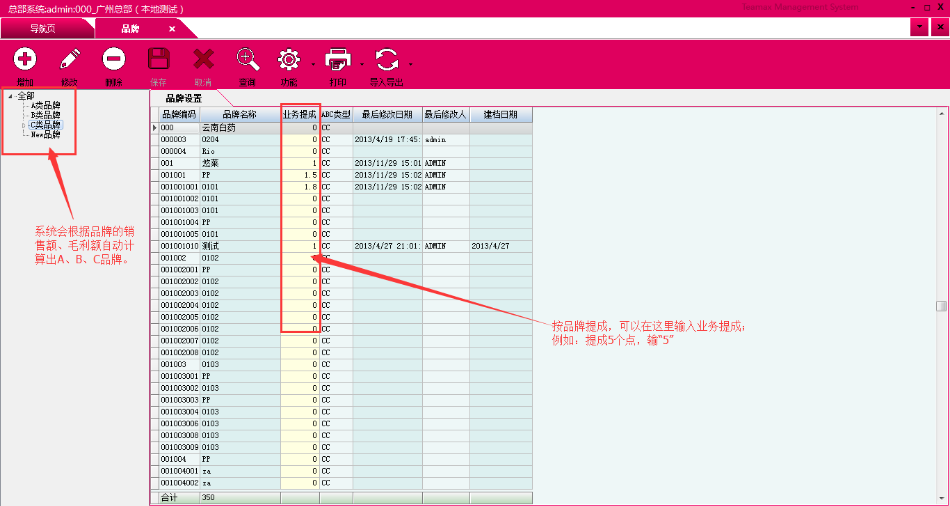Screen dimensions: 950x506
Task: Select the 品牌设置 sub-tab
Action: point(183,98)
